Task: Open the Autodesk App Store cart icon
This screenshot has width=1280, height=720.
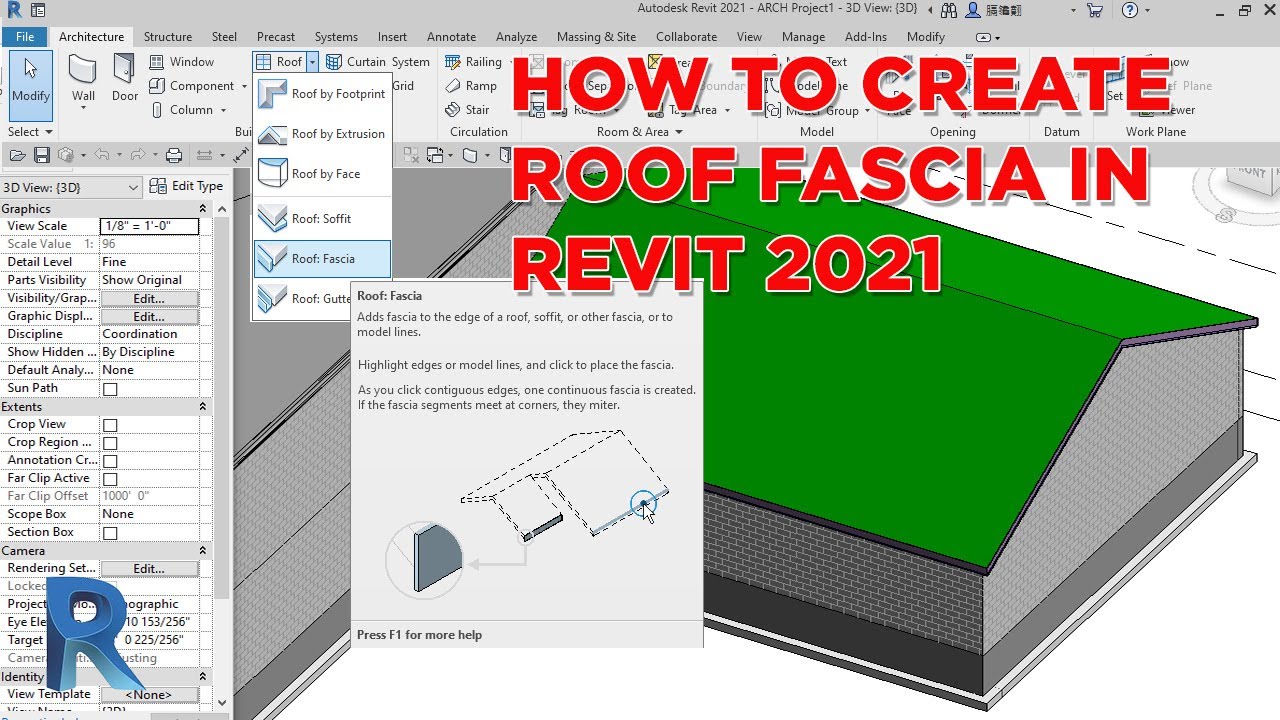Action: tap(1095, 10)
